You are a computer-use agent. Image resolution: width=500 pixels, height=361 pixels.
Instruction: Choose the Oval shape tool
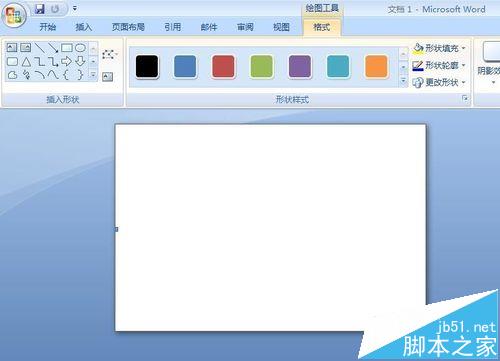(x=80, y=48)
